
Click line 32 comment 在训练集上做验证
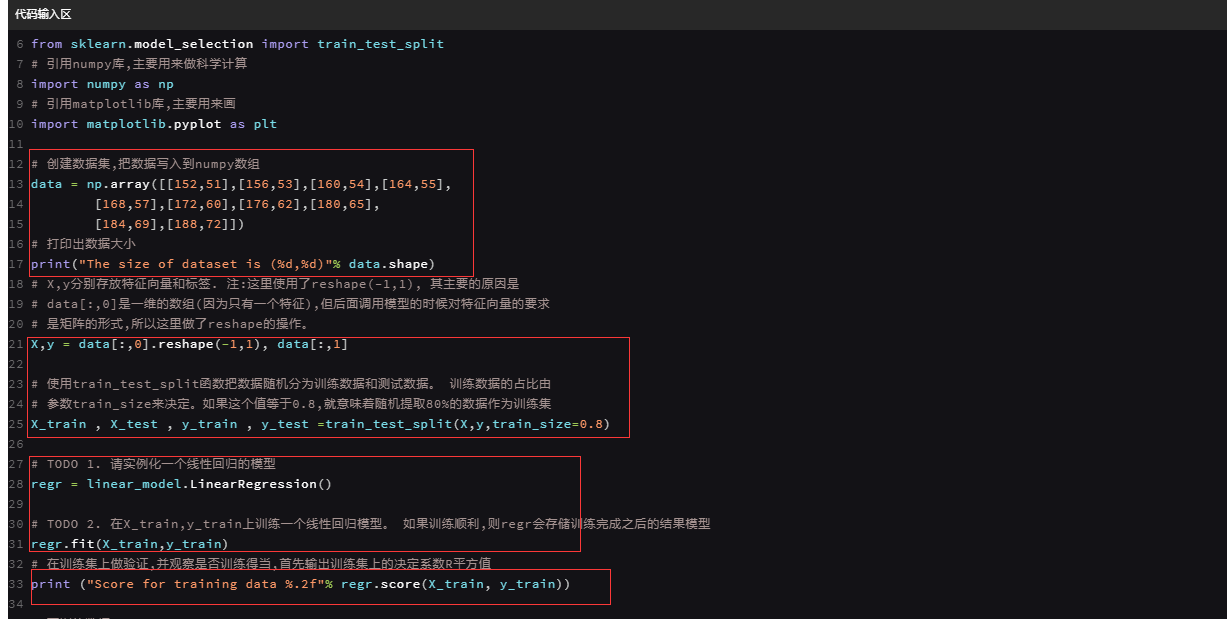tap(261, 564)
